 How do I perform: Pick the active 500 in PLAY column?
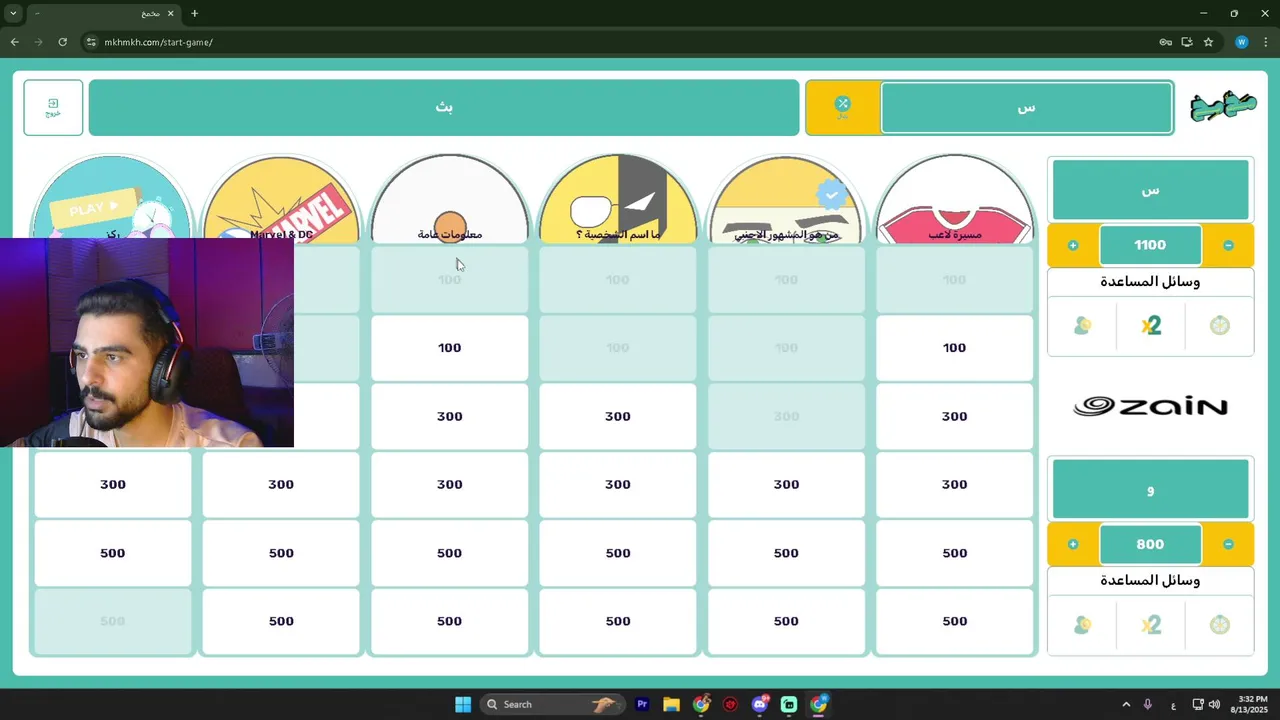click(x=113, y=553)
